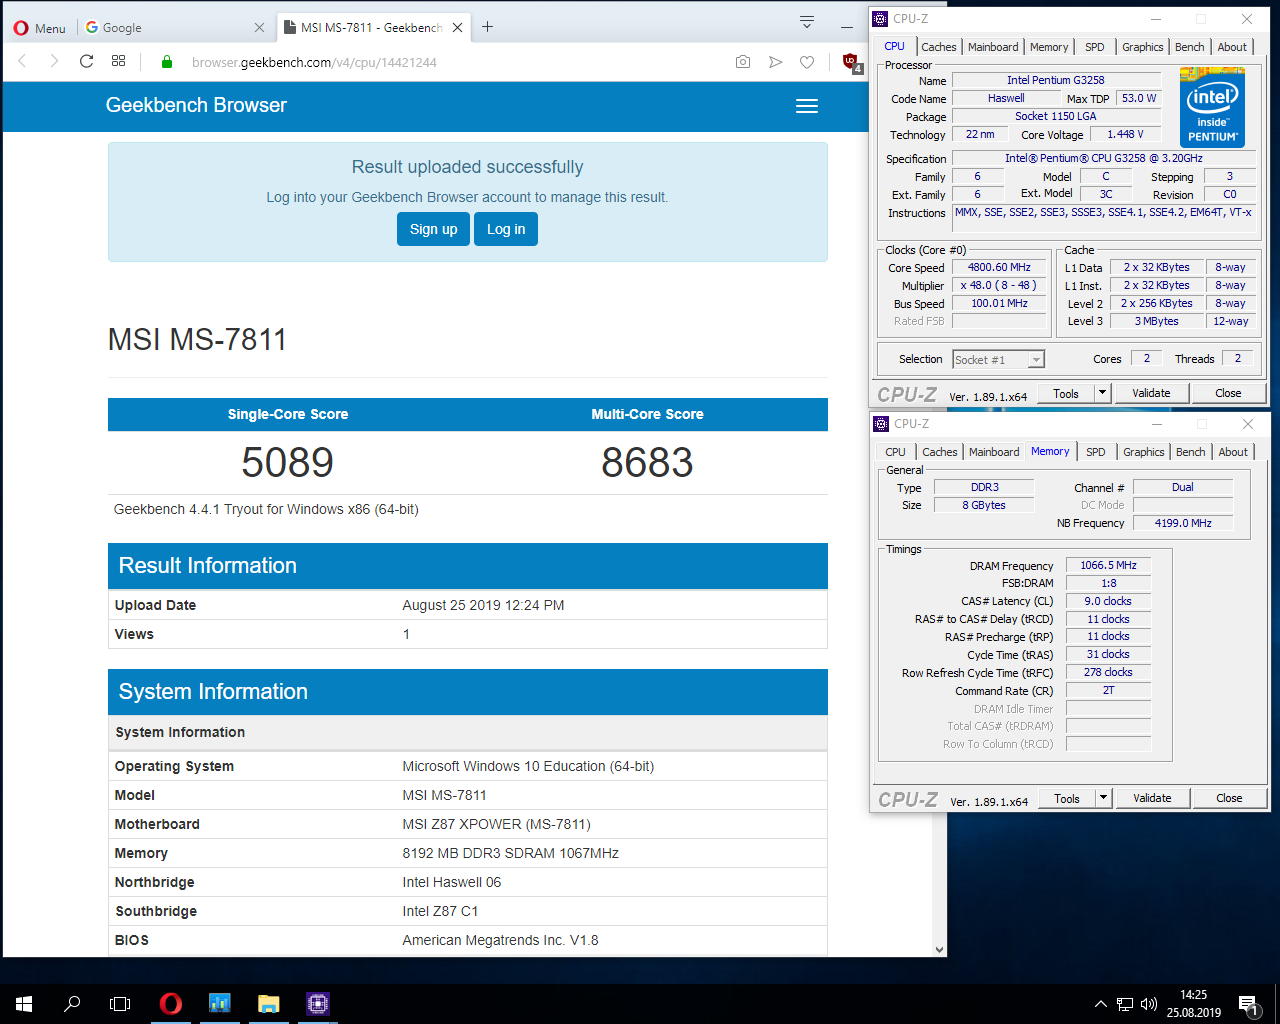1280x1024 pixels.
Task: Go forward in Opera browser
Action: click(x=54, y=61)
